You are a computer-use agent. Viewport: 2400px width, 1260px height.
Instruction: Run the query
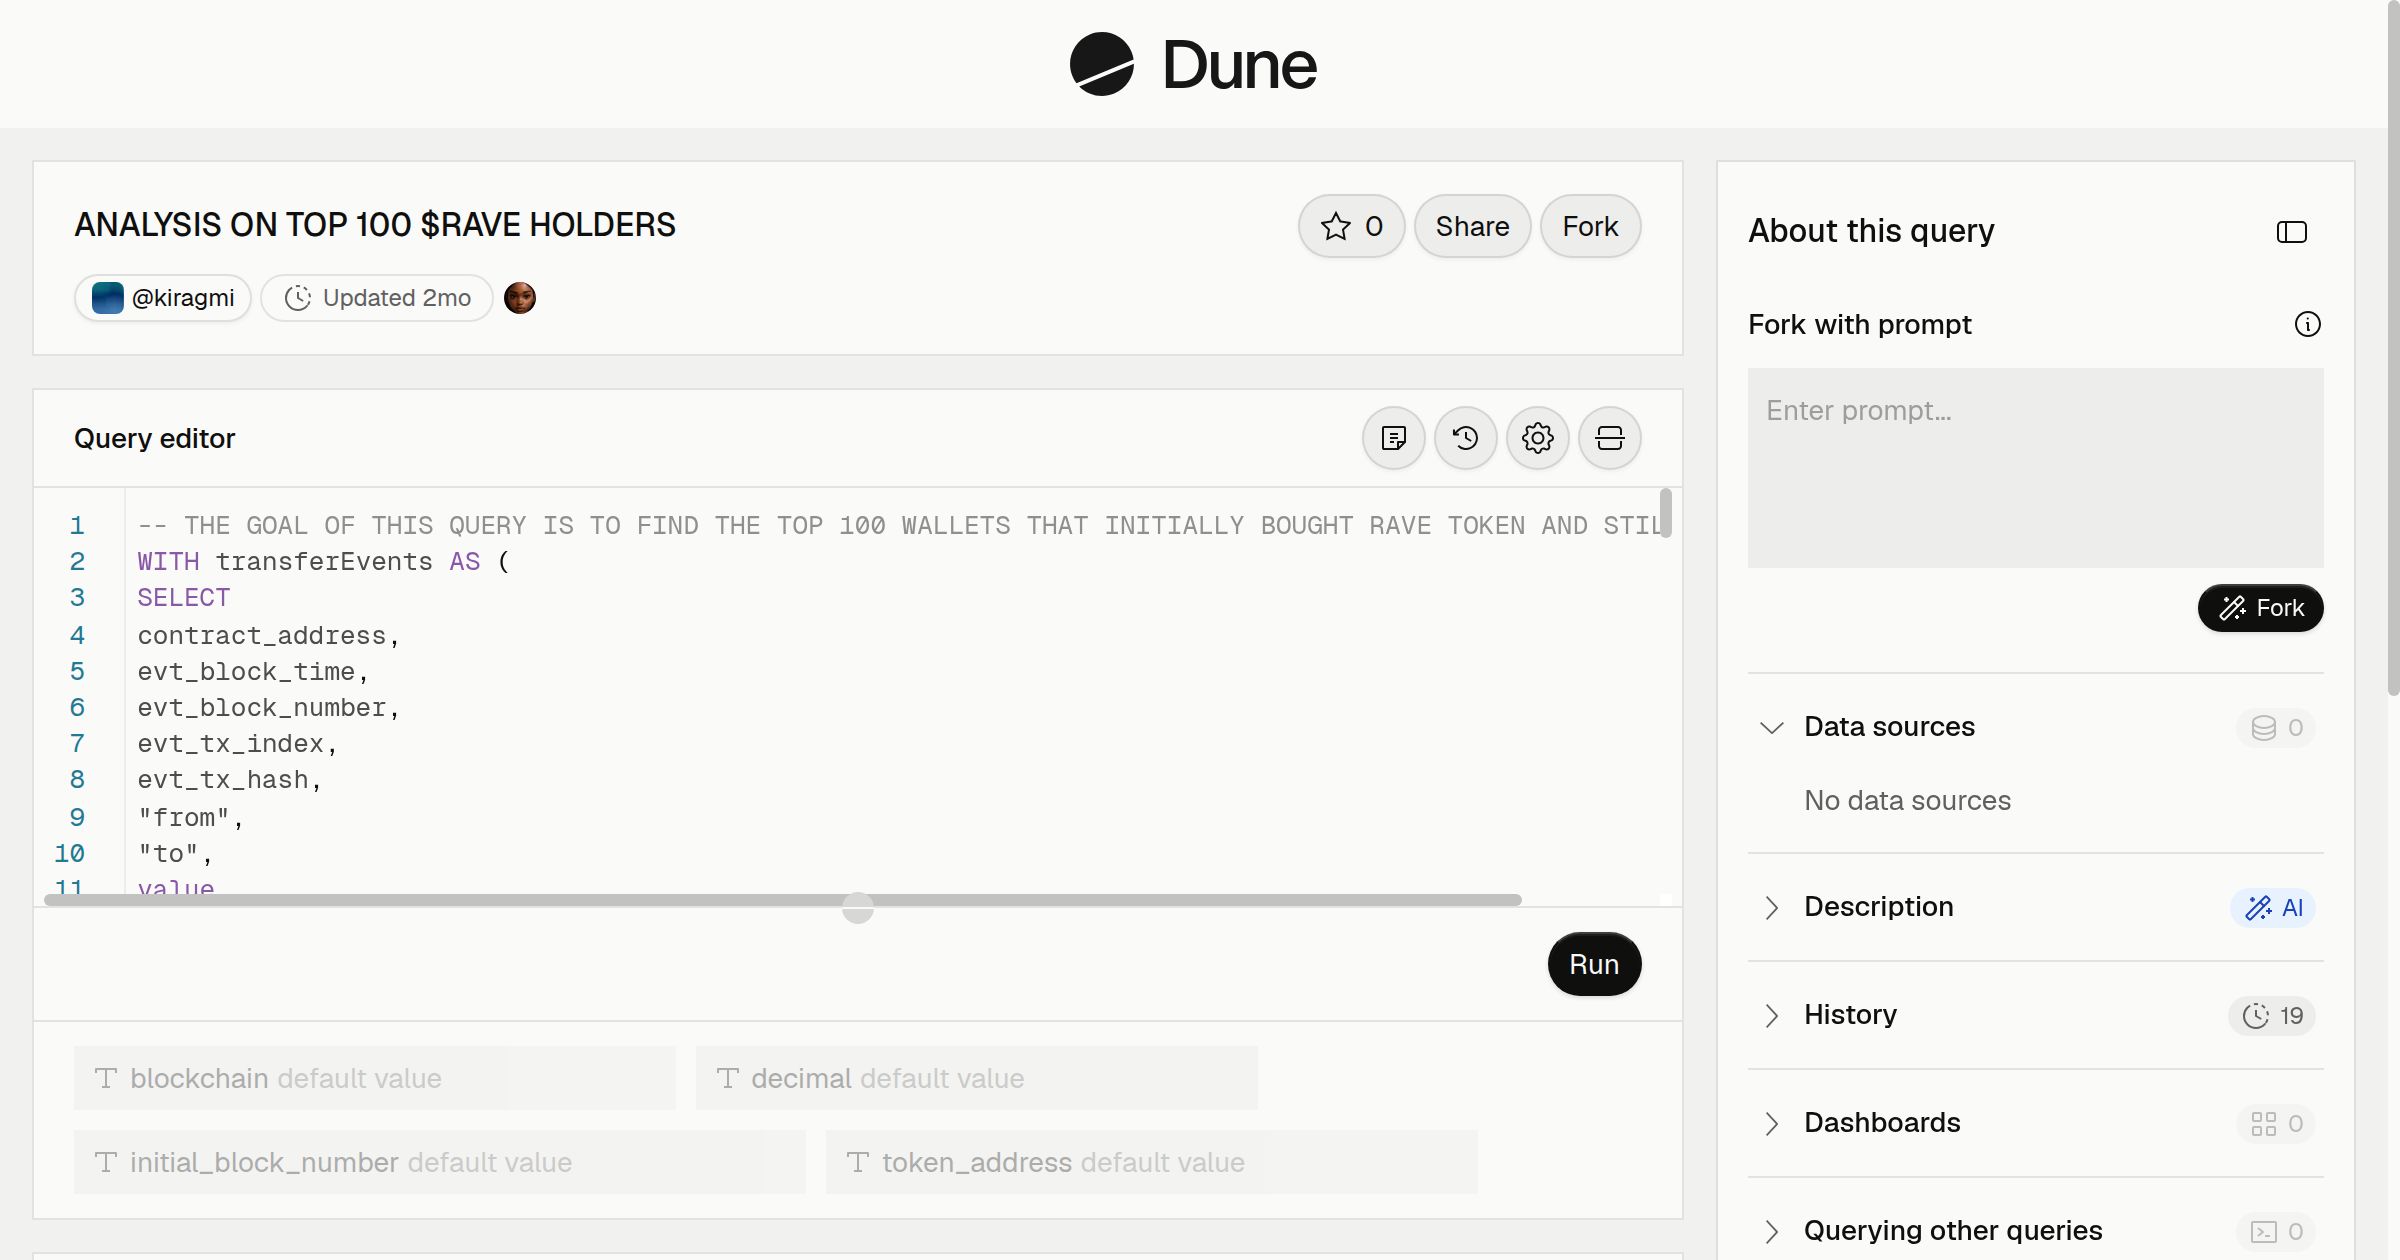[1594, 964]
